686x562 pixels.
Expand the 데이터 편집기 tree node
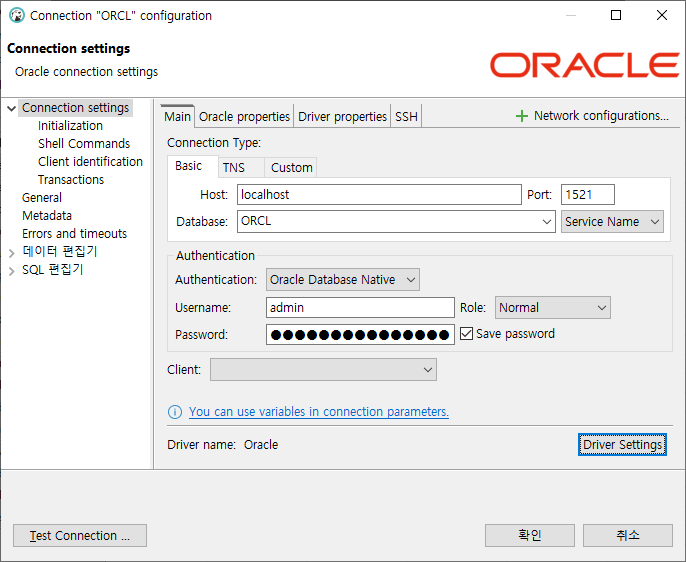click(x=11, y=252)
